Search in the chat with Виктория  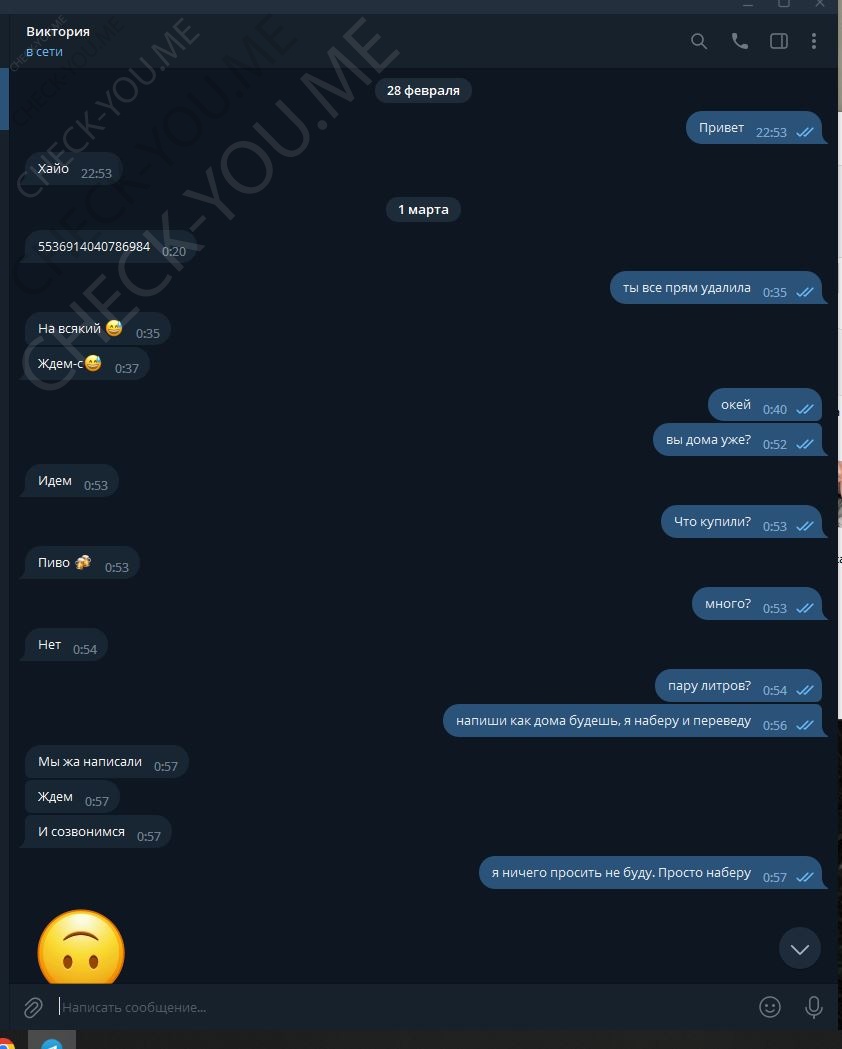pos(699,41)
